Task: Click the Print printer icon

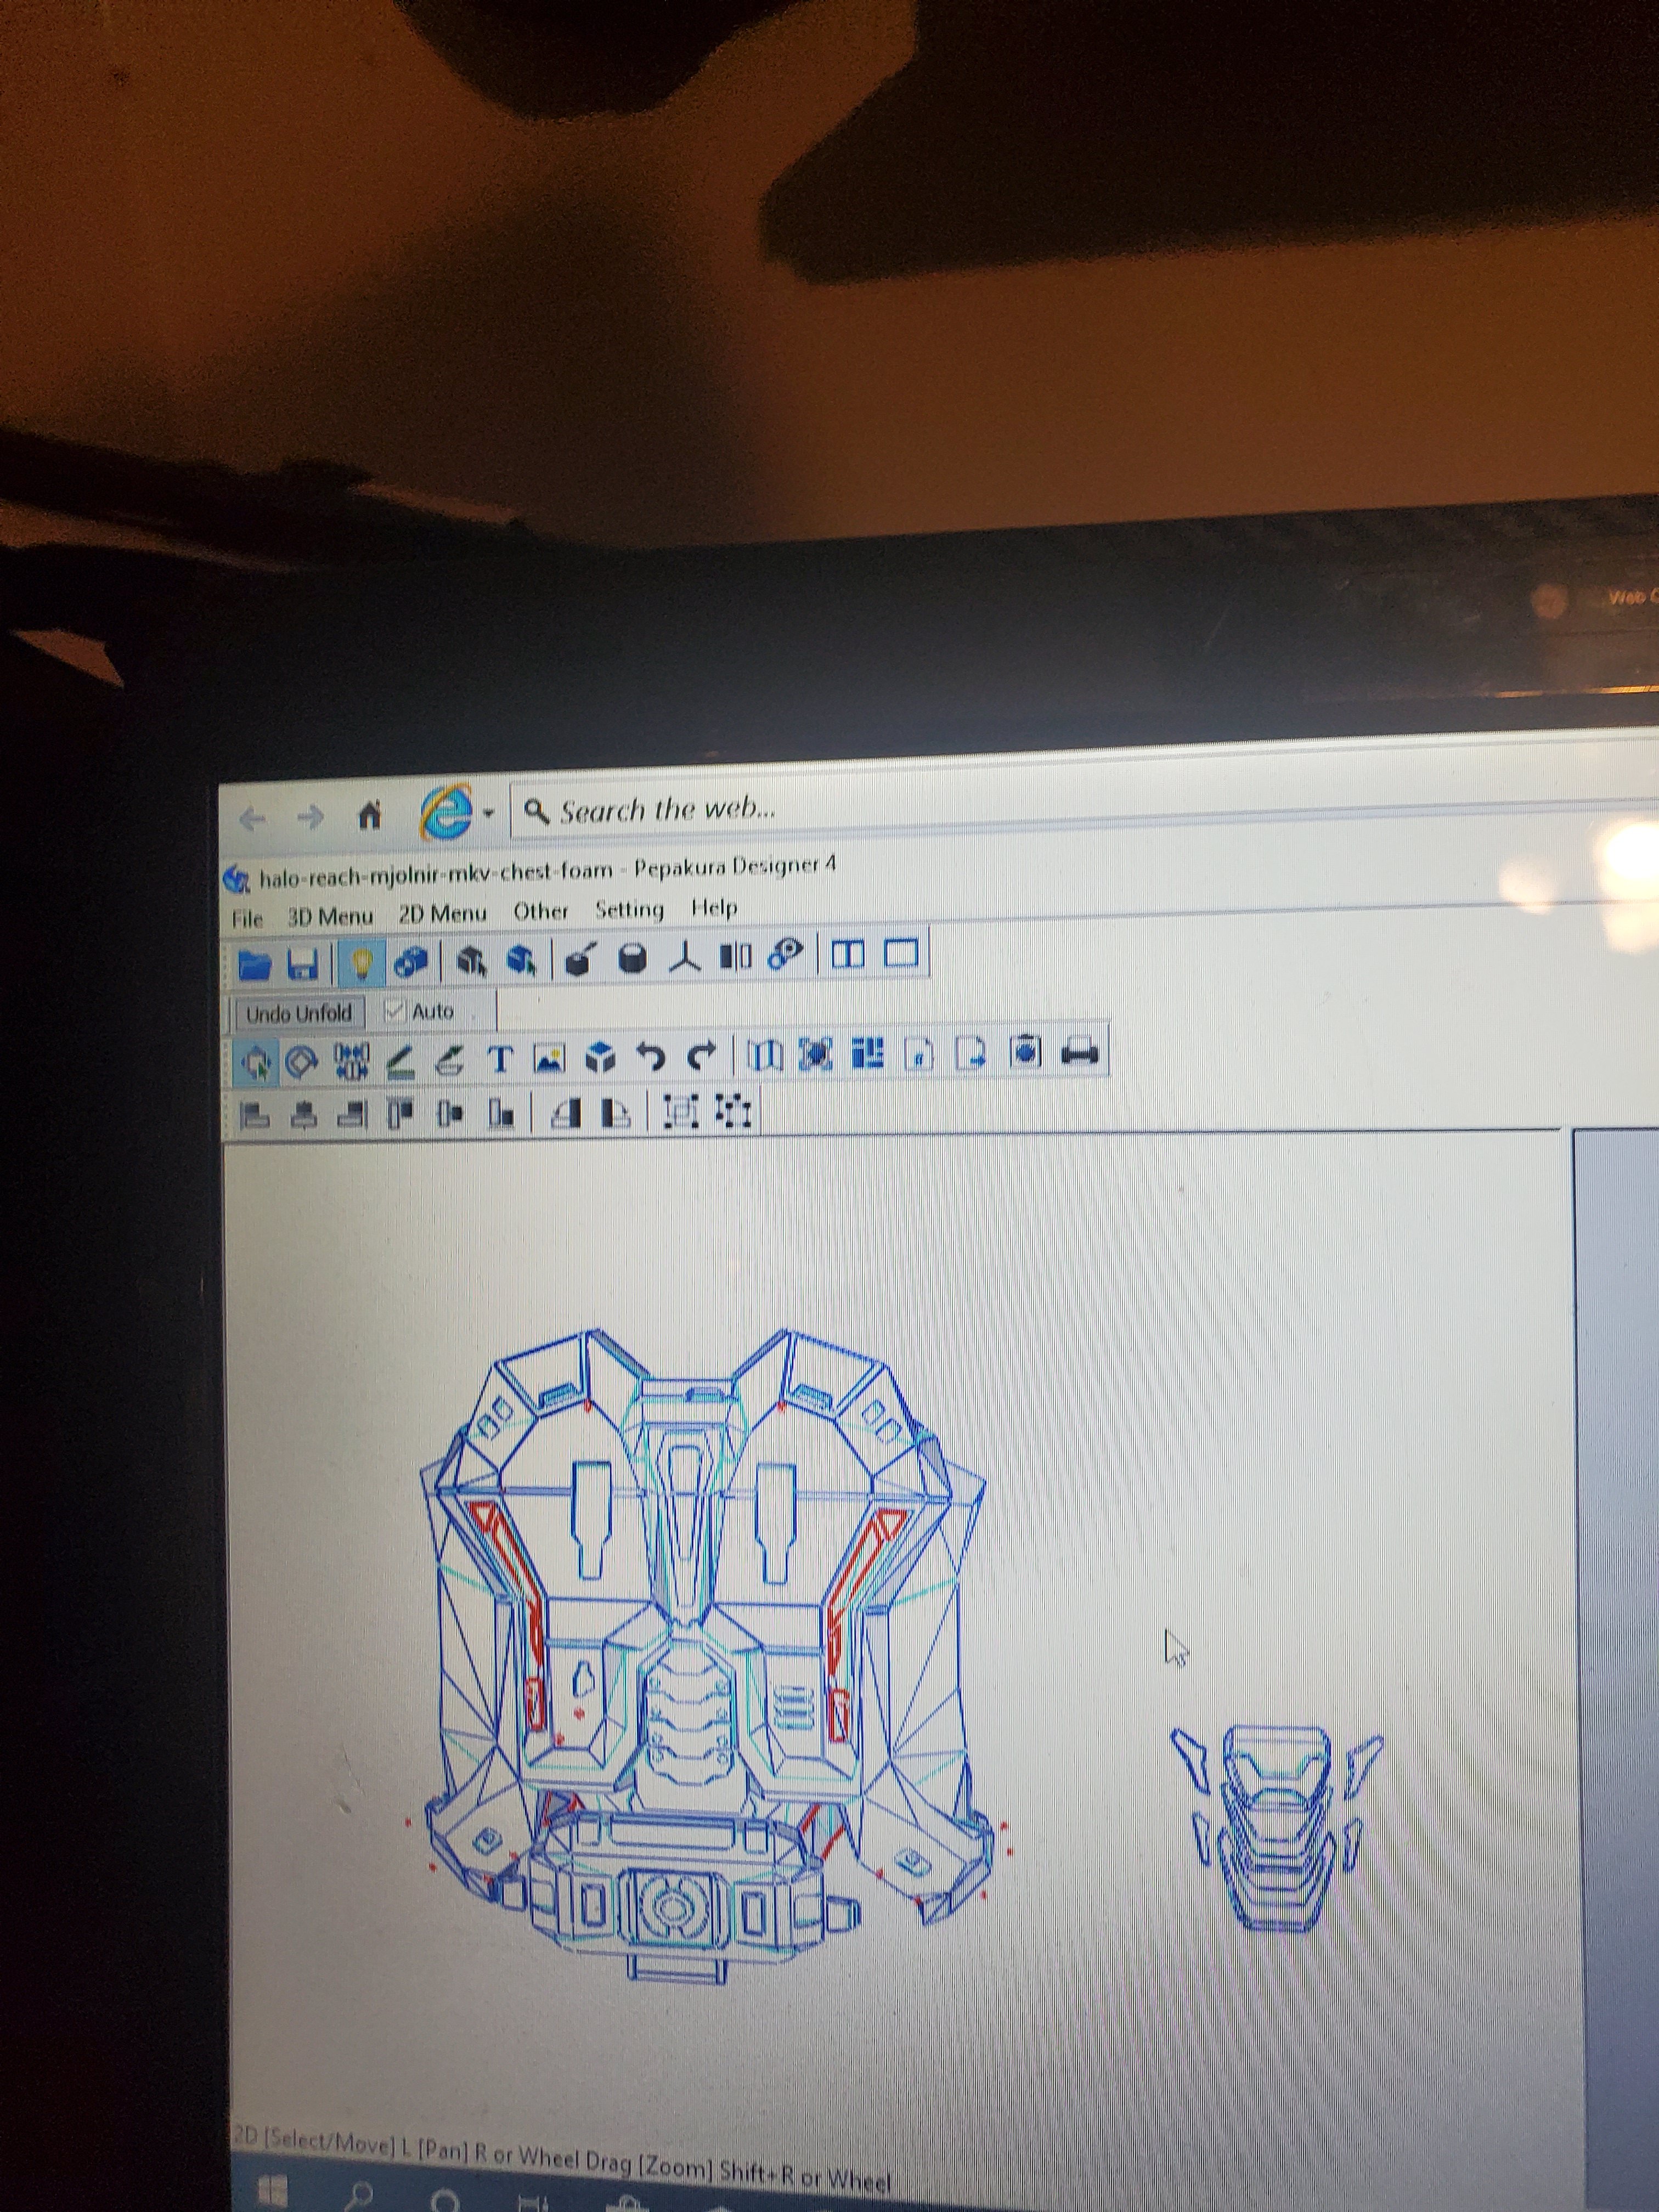Action: pos(1080,1050)
